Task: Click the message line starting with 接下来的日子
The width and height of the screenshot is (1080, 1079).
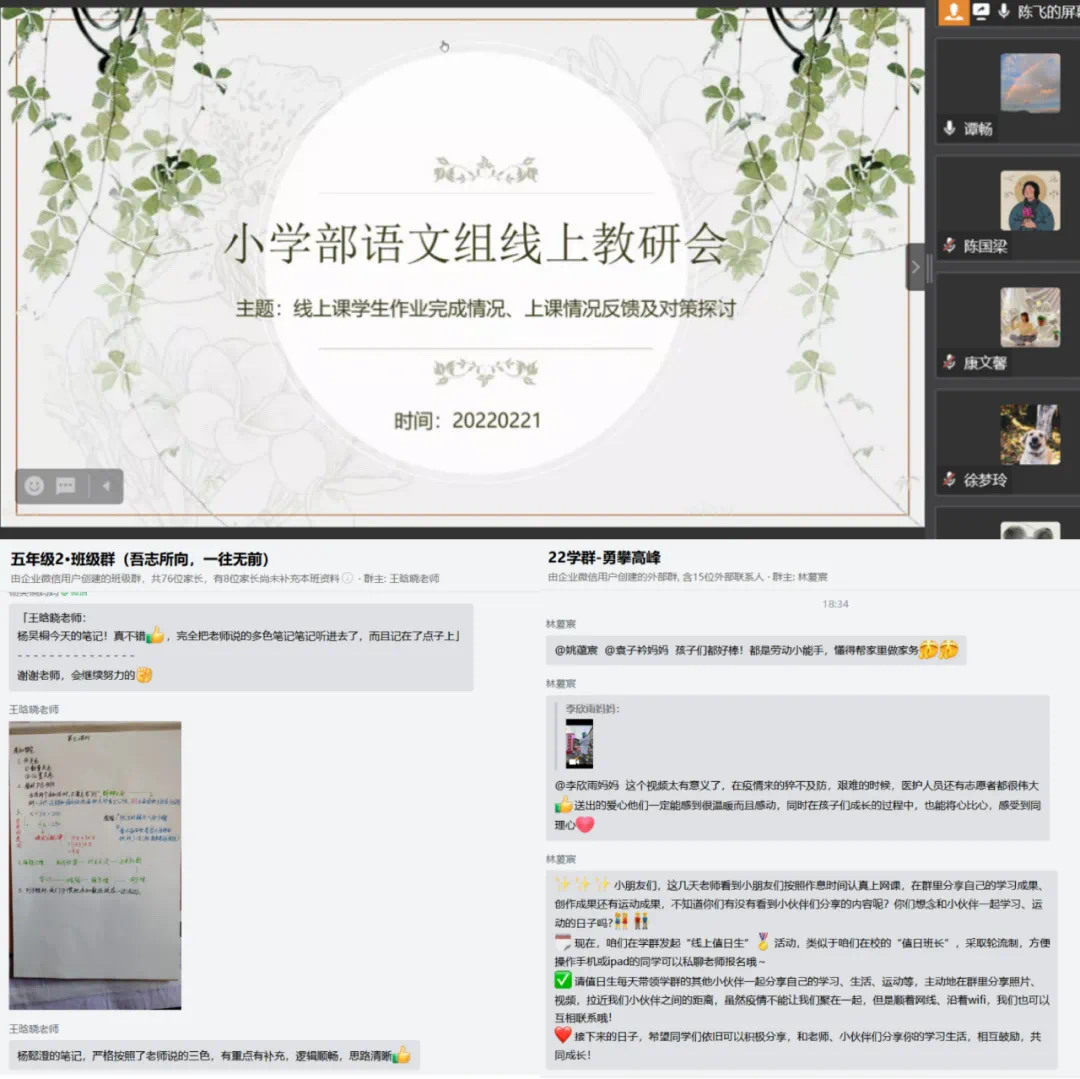Action: (798, 1036)
